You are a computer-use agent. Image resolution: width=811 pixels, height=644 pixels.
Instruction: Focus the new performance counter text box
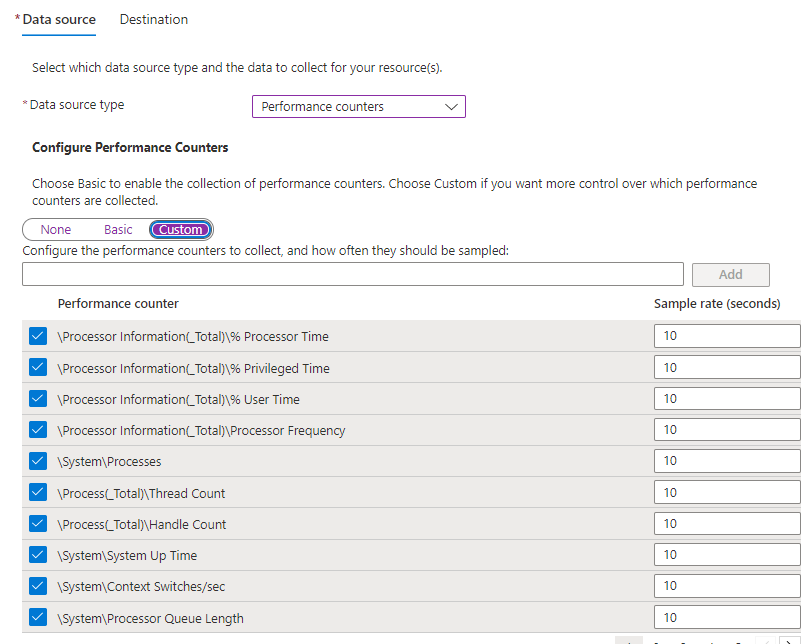352,275
